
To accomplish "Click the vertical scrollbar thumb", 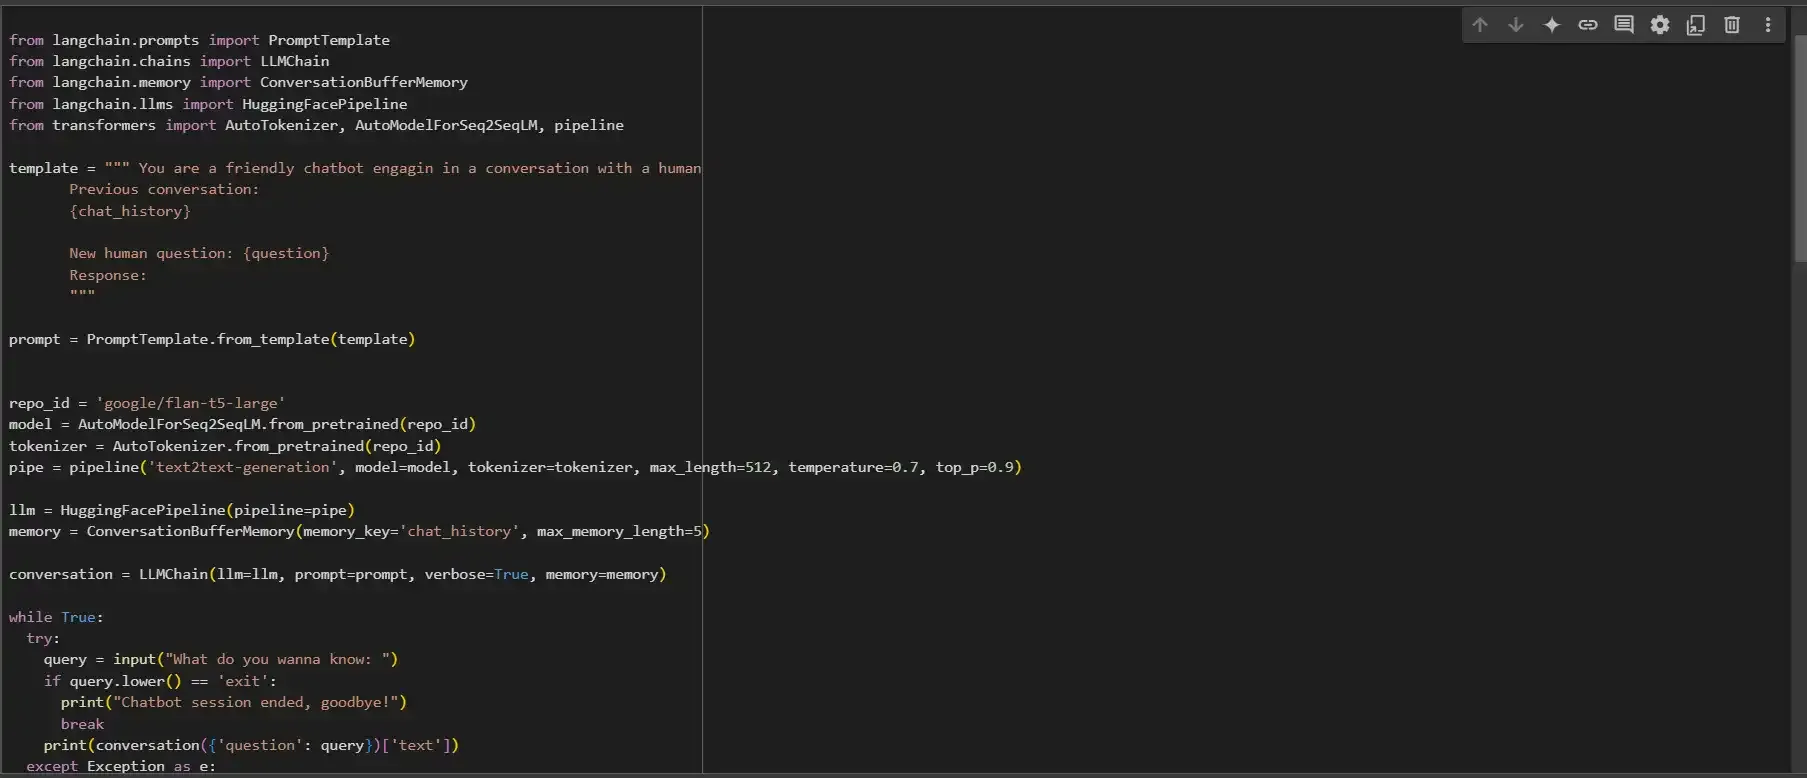I will click(1800, 148).
